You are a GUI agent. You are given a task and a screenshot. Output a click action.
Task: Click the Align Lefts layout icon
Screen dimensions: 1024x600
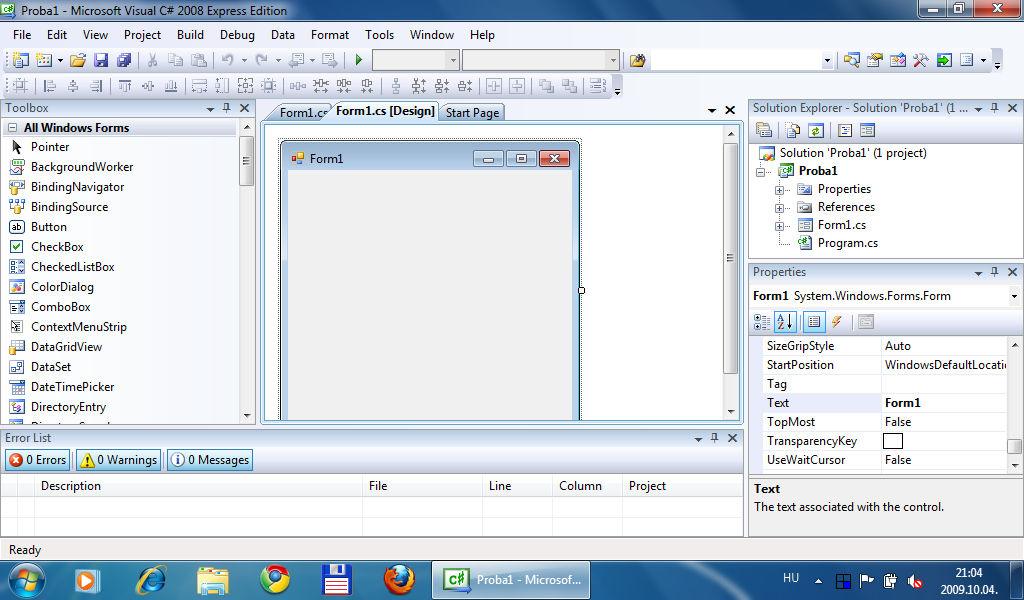tap(50, 86)
